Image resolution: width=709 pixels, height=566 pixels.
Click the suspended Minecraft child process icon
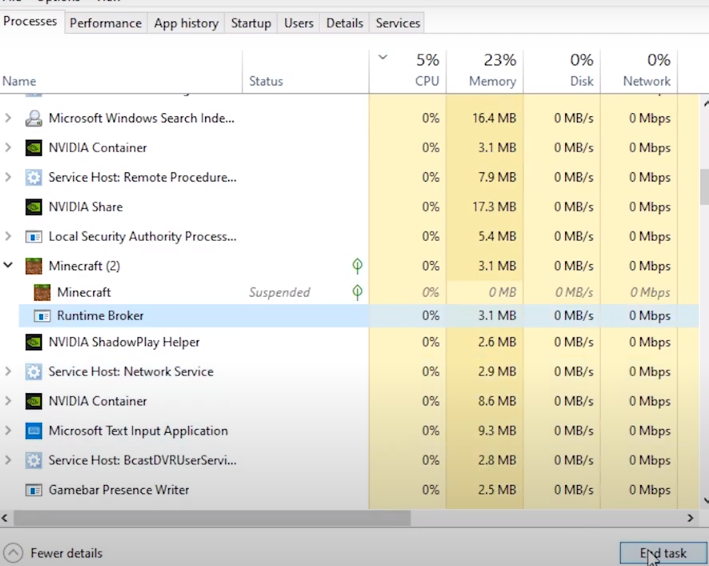coord(42,292)
